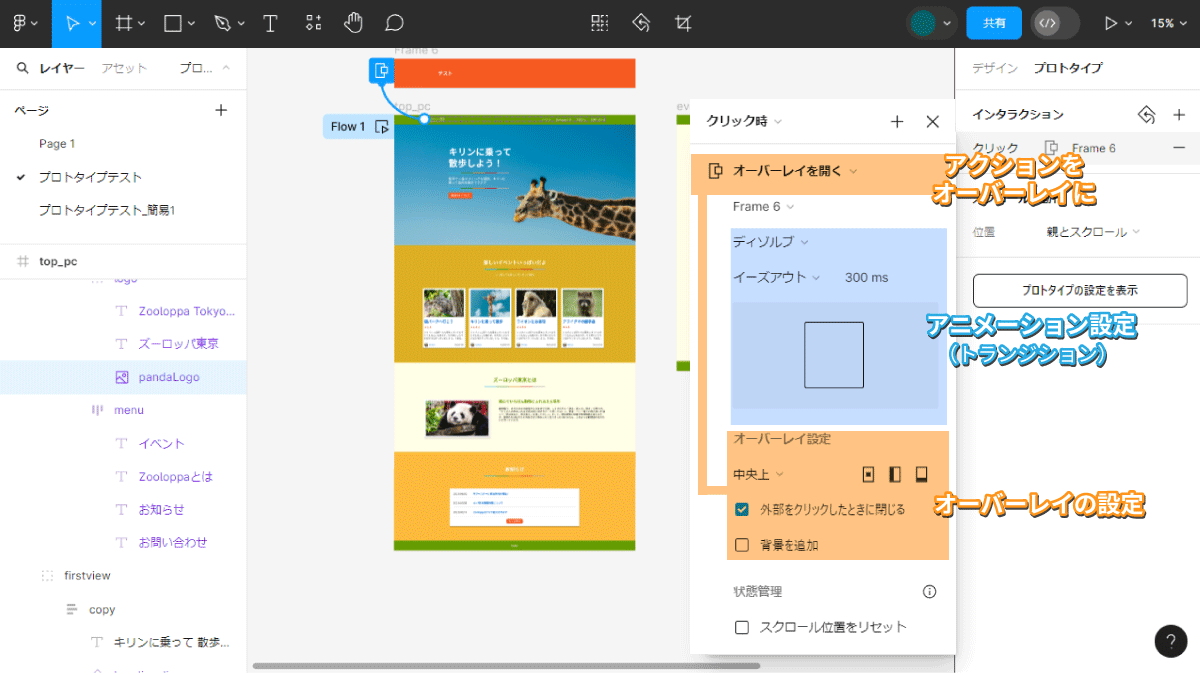Add a new interaction with plus icon
1200x675 pixels.
(x=1178, y=115)
